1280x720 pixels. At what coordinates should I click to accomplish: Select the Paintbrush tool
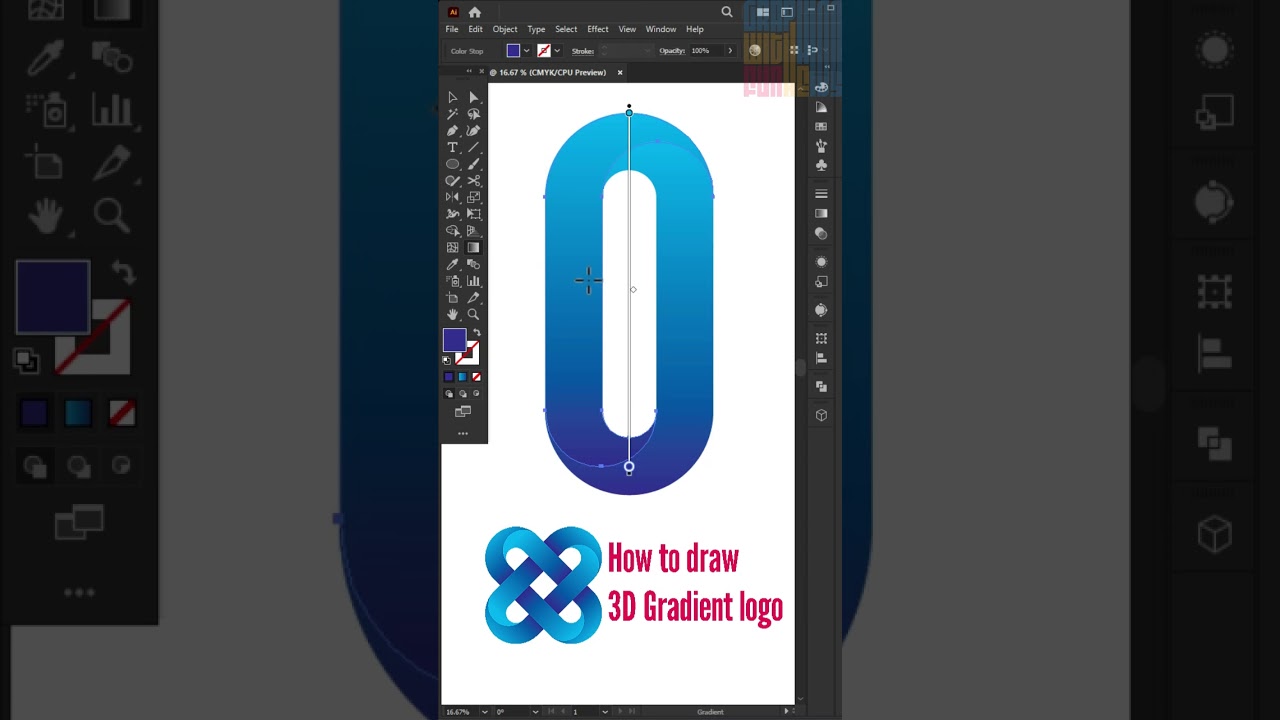coord(473,164)
